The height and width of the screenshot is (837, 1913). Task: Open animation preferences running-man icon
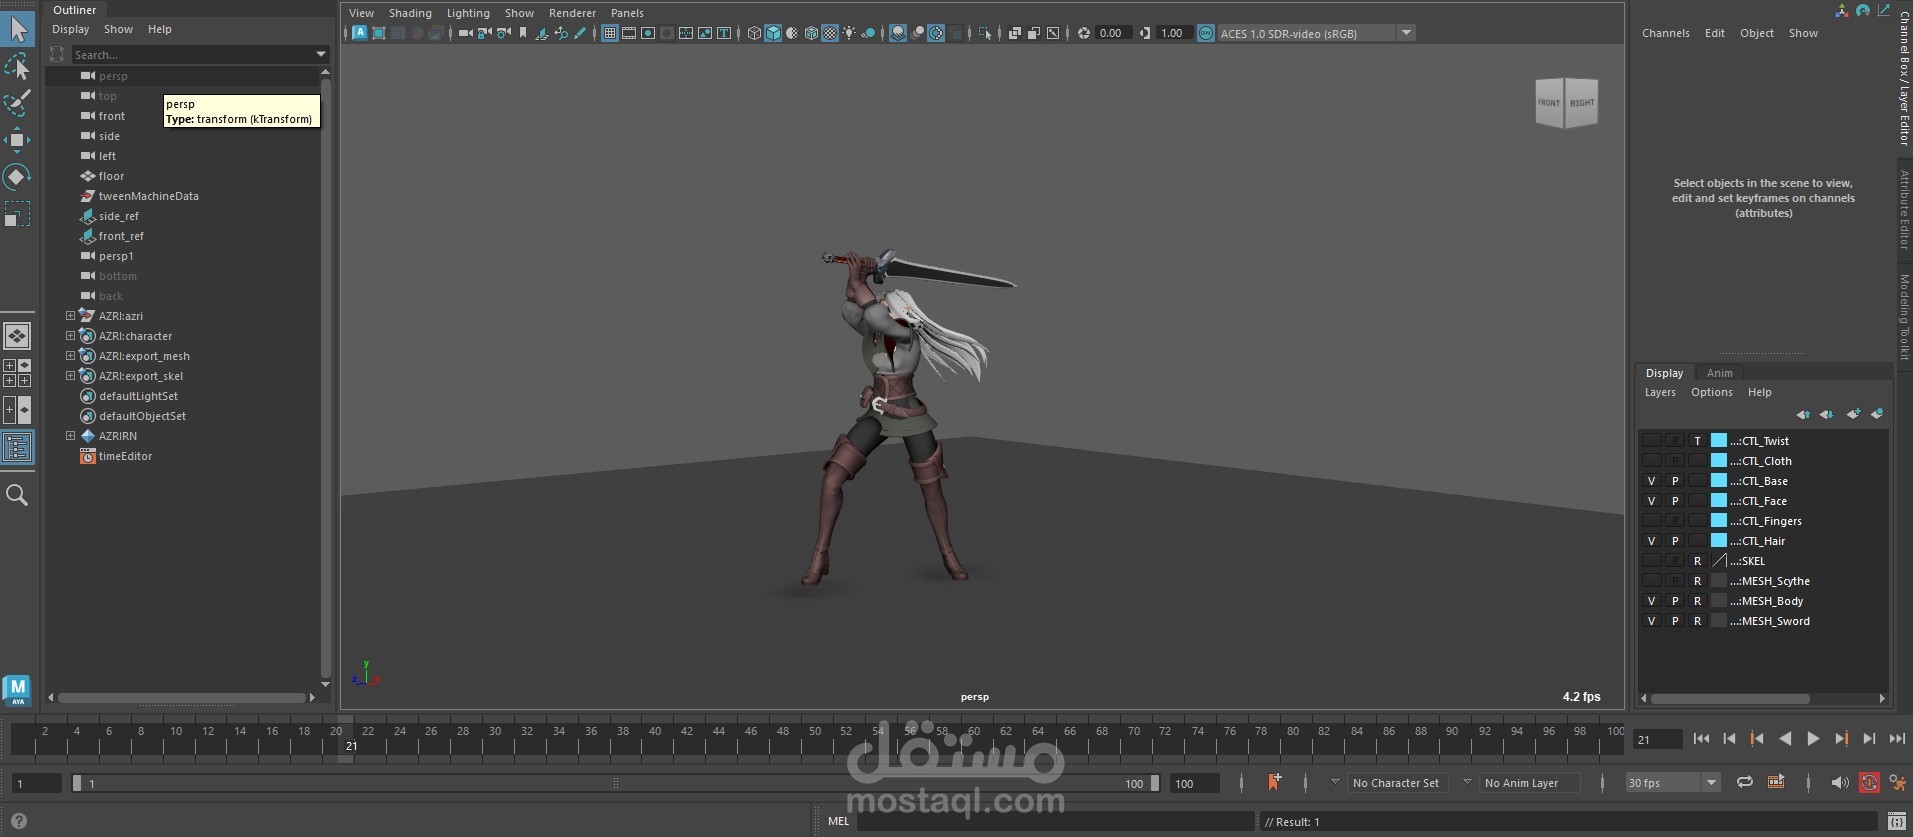[1897, 783]
